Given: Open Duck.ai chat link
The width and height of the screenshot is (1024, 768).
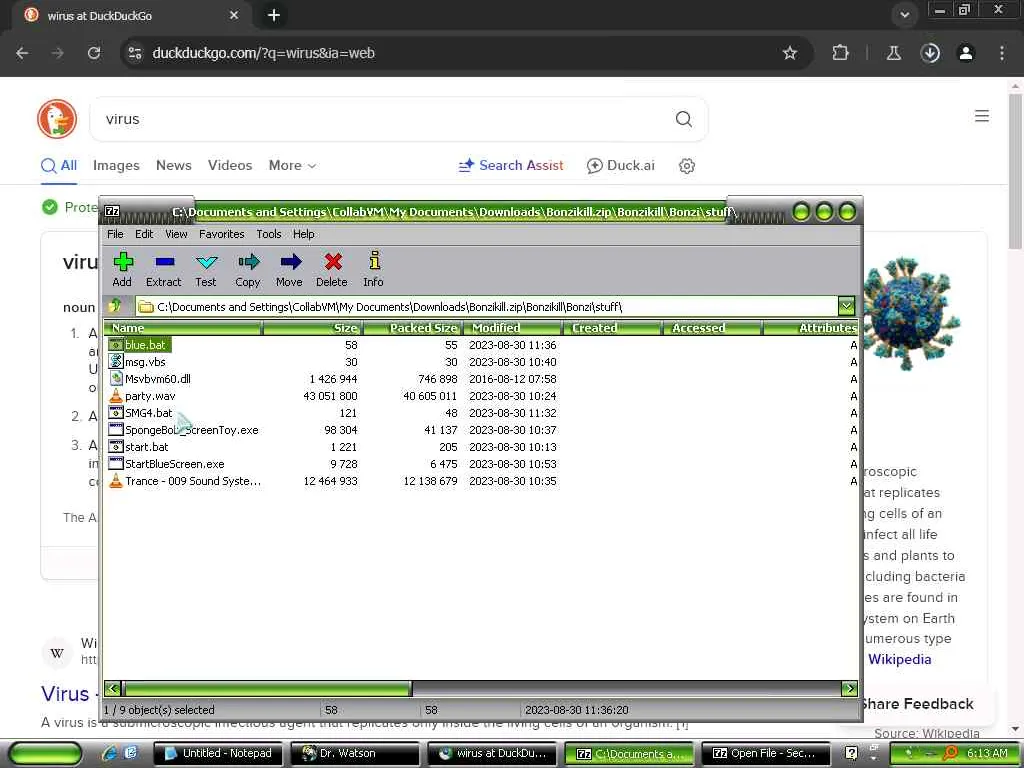Looking at the screenshot, I should tap(620, 165).
